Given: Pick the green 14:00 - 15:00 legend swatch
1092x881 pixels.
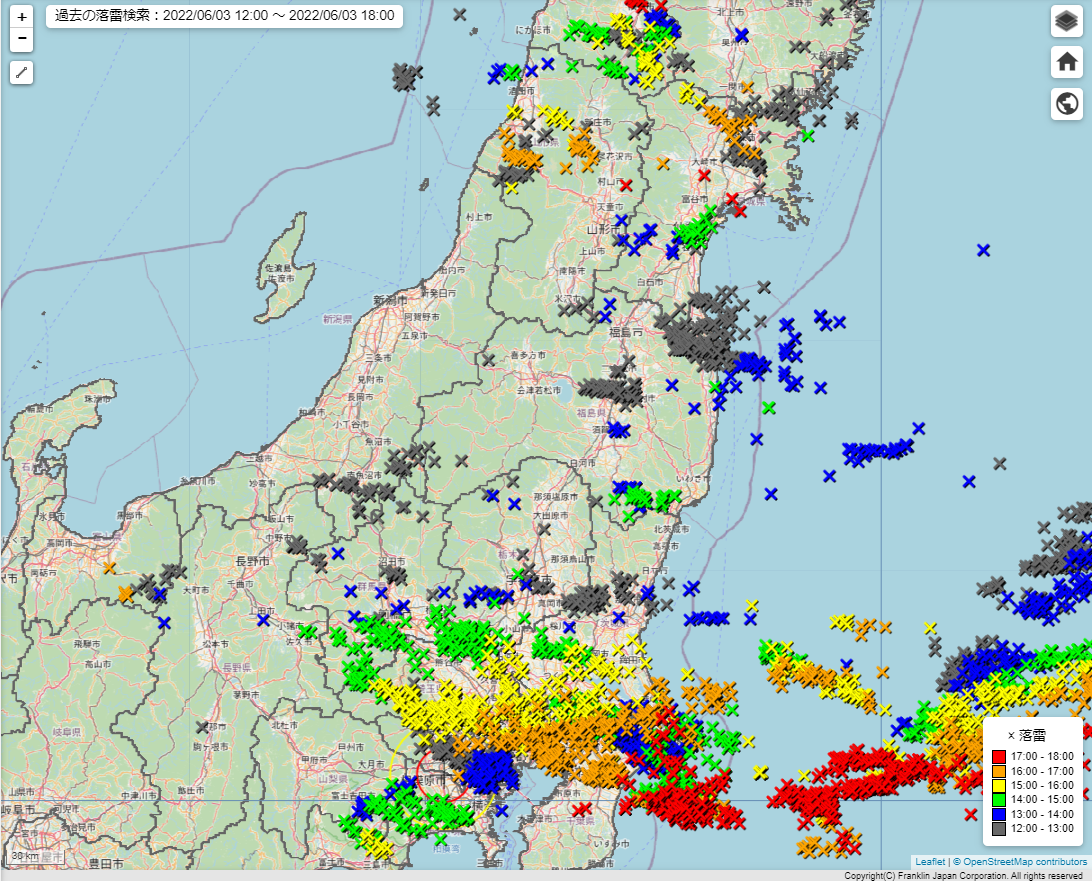Looking at the screenshot, I should pyautogui.click(x=999, y=799).
